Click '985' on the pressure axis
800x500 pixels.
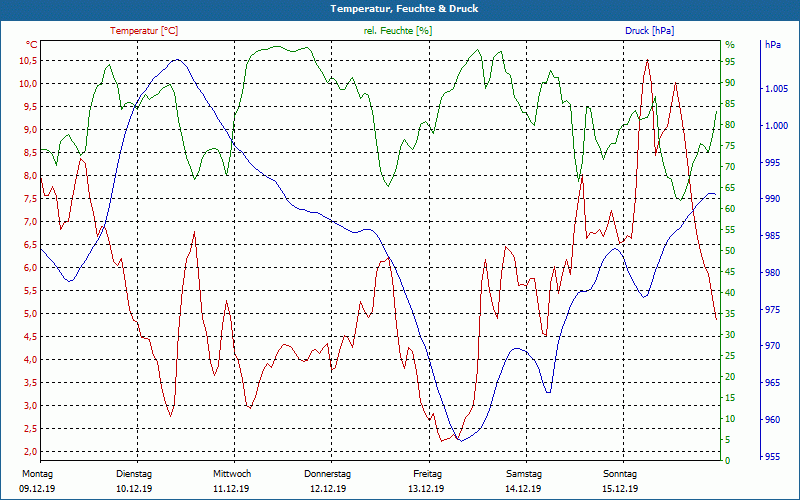pos(773,236)
